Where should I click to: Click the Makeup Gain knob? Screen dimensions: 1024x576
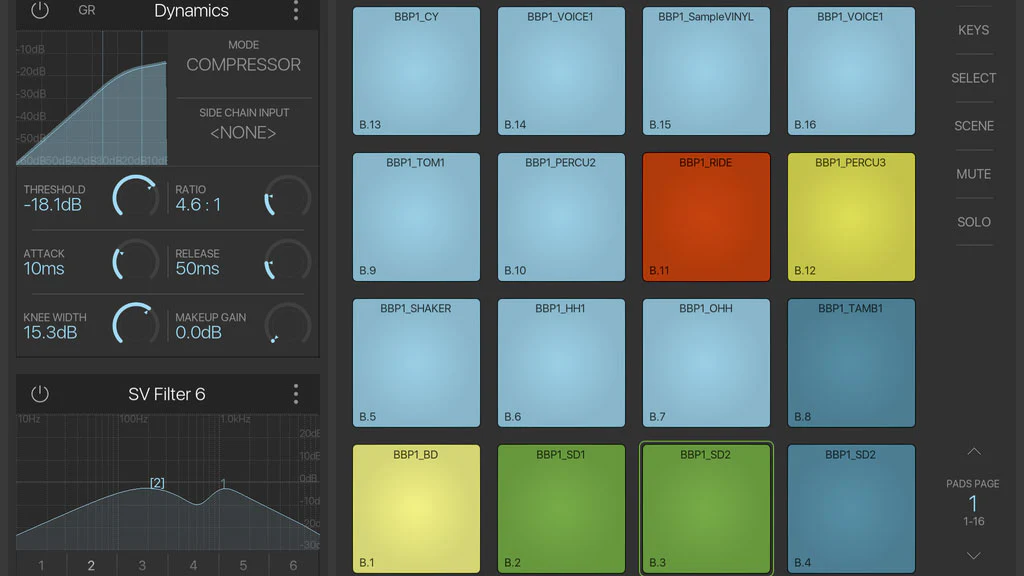287,325
